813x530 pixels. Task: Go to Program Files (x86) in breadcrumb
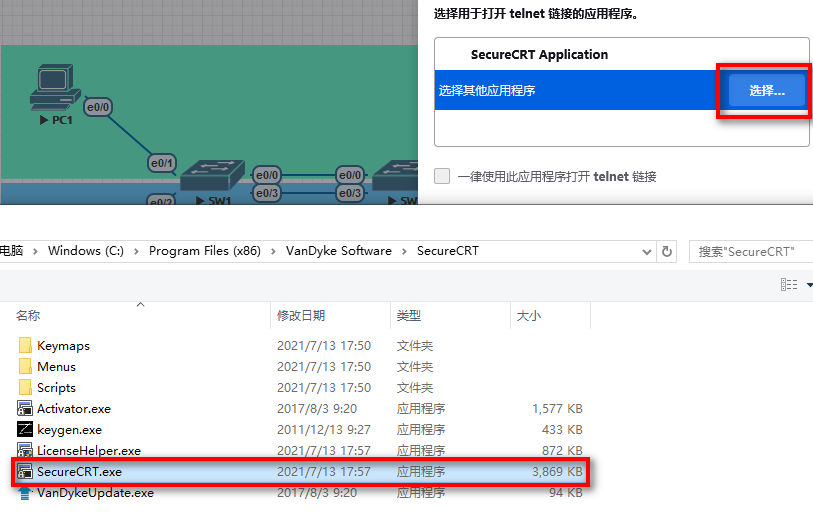[x=205, y=251]
